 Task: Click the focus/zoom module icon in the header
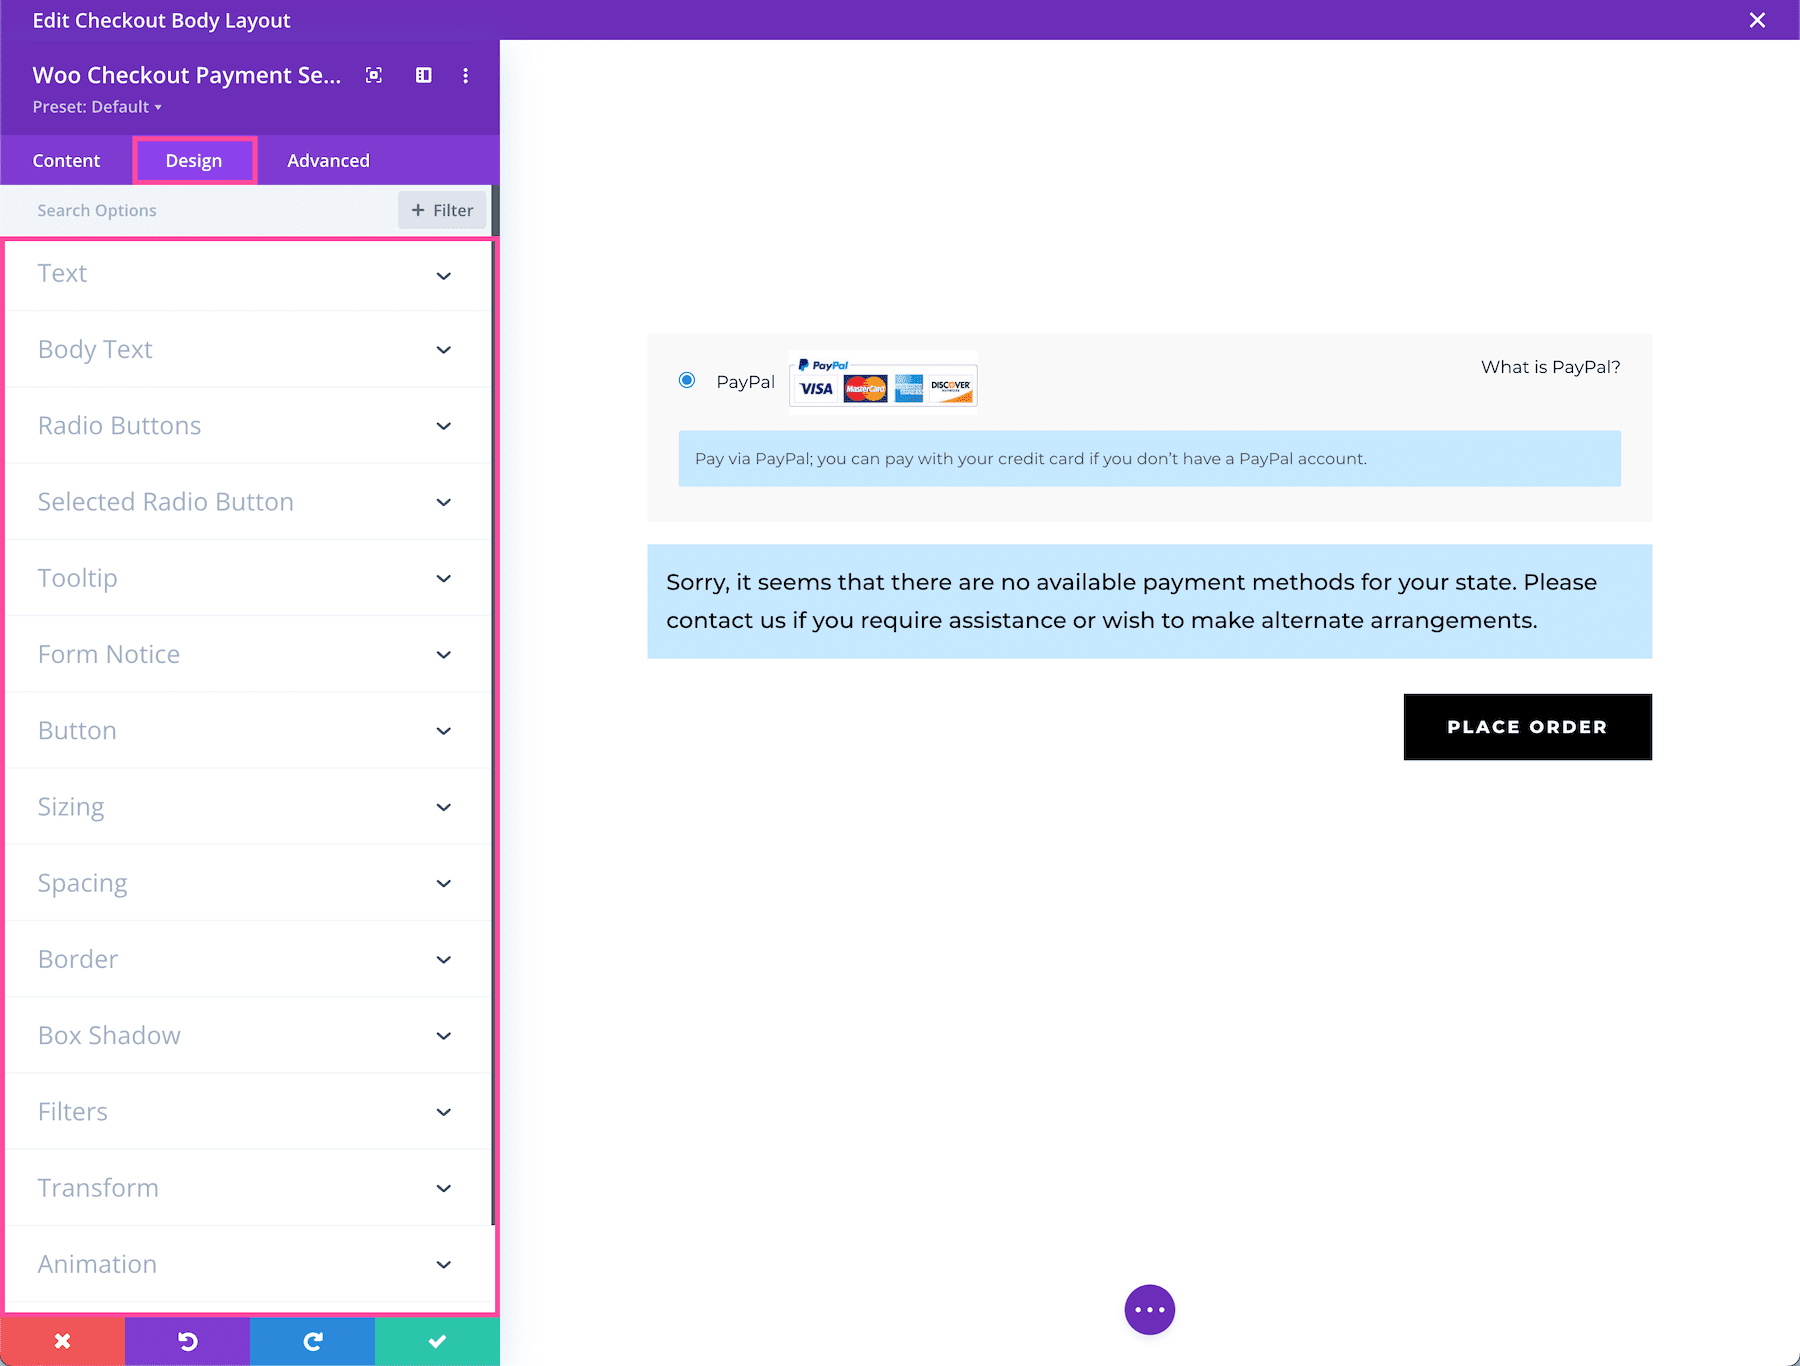tap(373, 75)
